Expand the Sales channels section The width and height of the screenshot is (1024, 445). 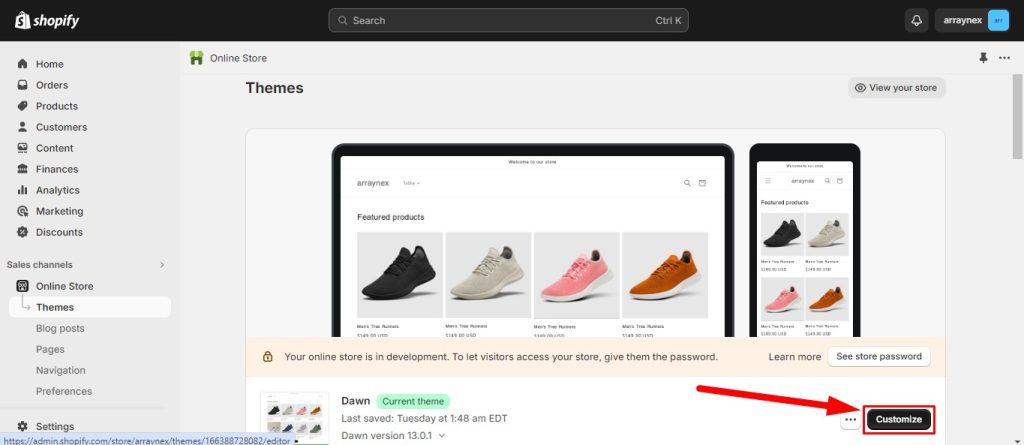[162, 265]
